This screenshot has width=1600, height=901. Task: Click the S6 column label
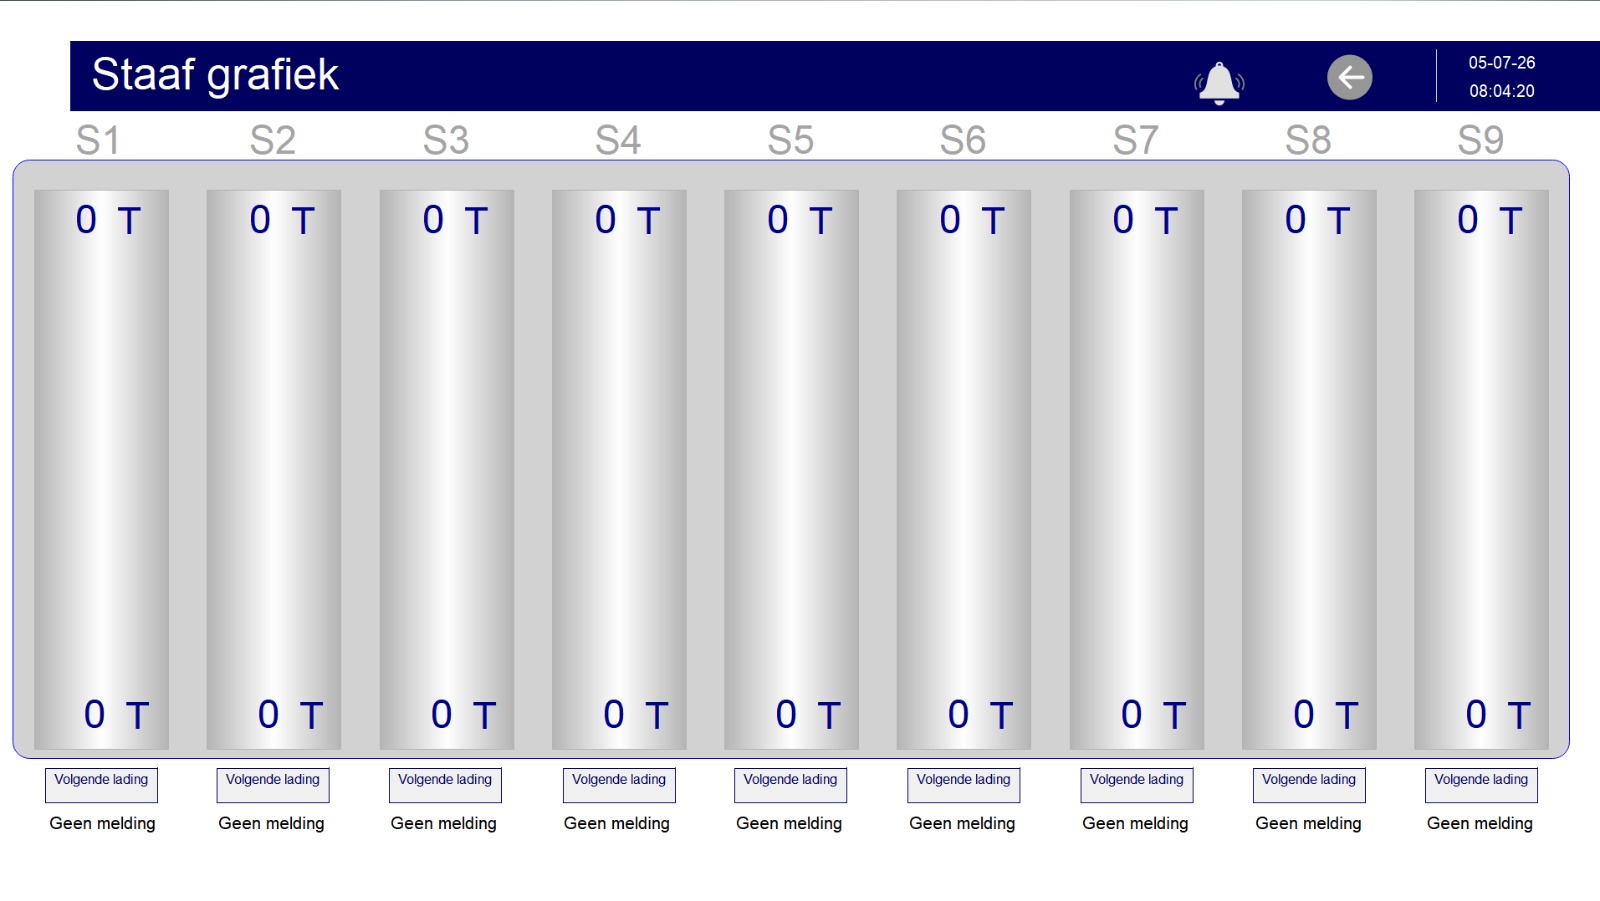[963, 140]
